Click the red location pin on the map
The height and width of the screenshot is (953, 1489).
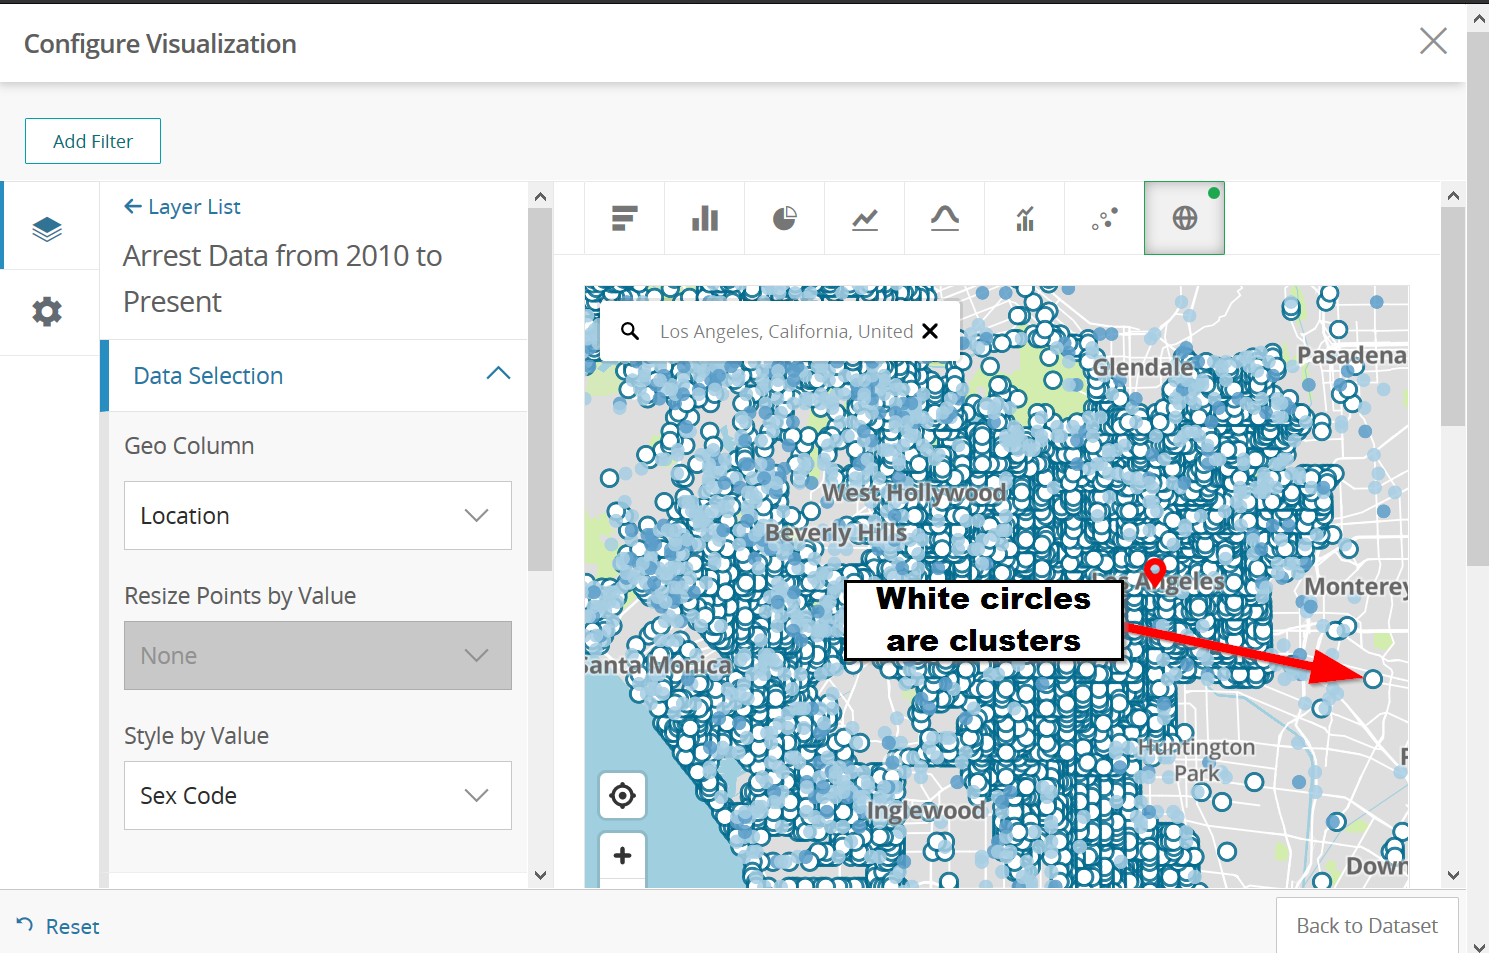(x=1155, y=571)
